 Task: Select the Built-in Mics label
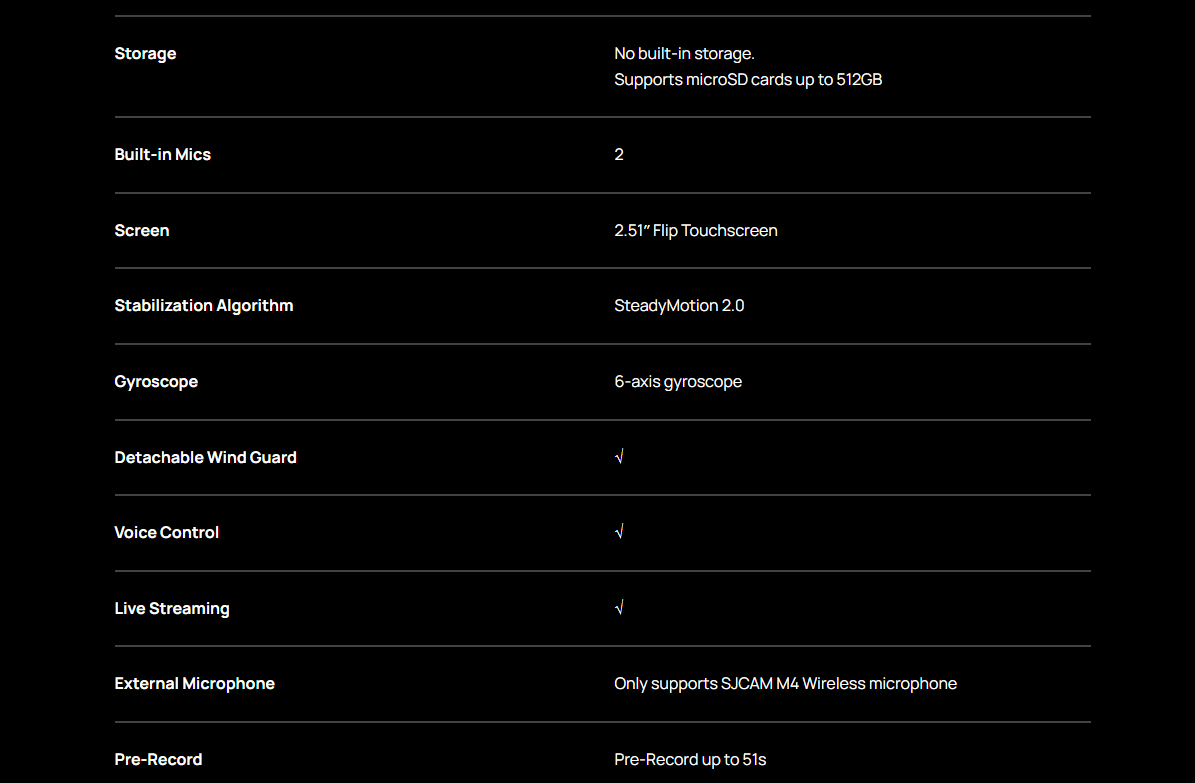(163, 155)
